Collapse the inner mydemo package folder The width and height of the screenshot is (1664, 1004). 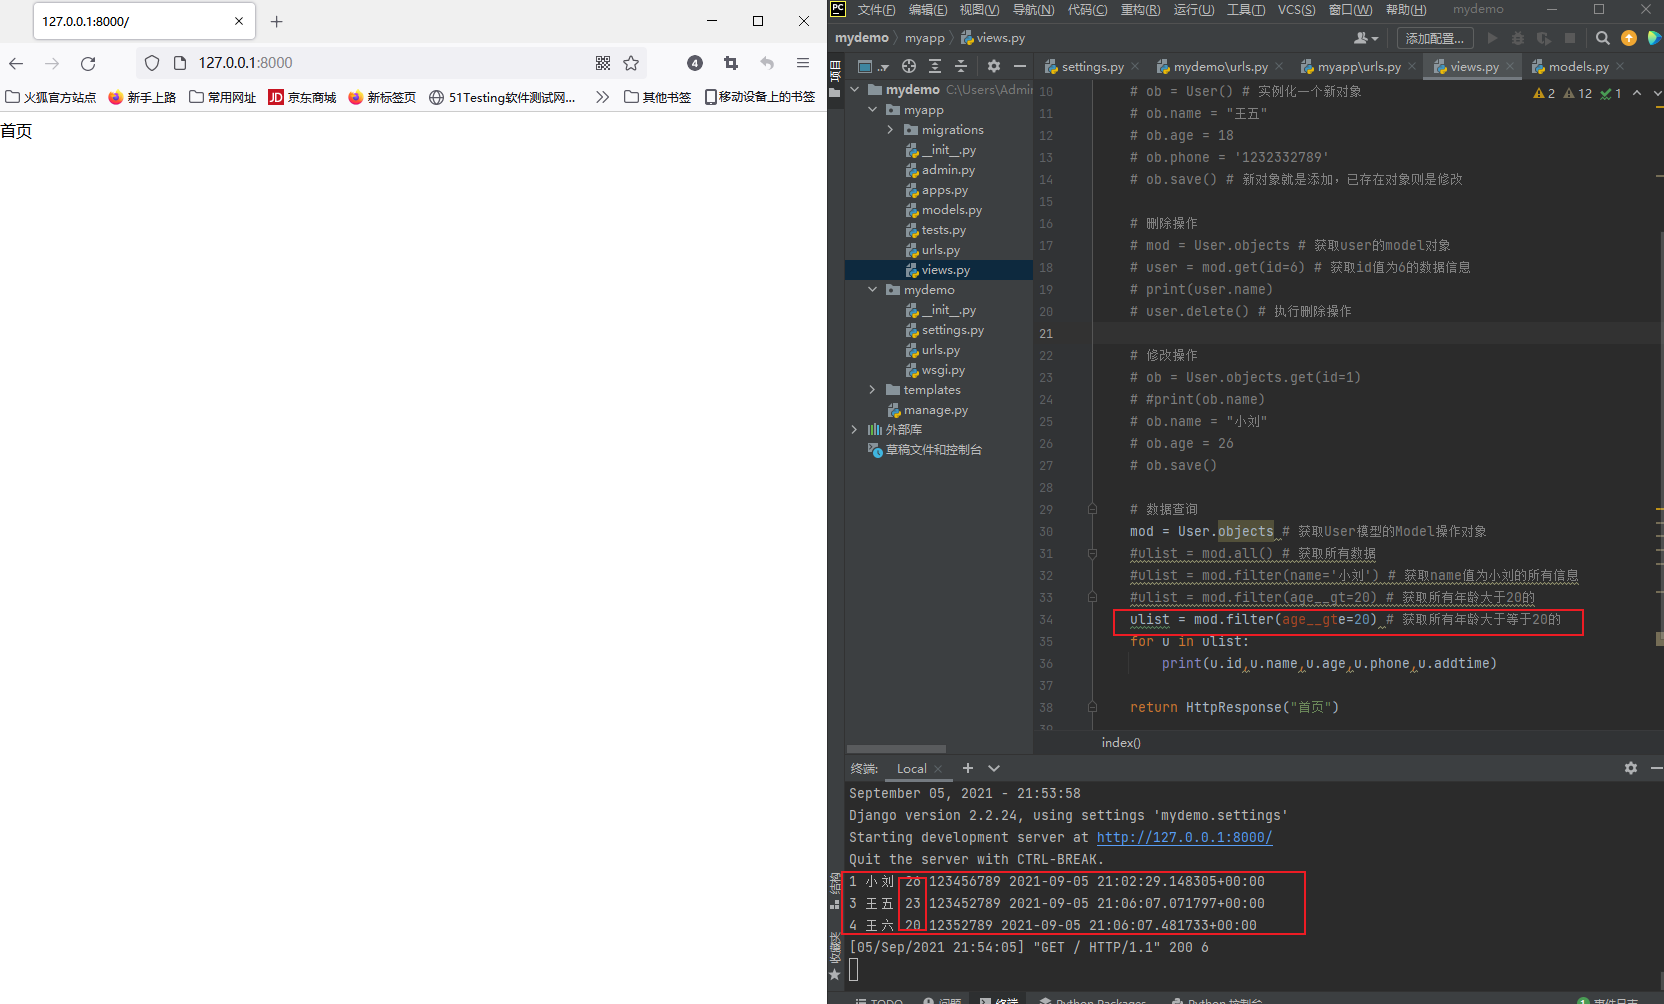pos(873,290)
